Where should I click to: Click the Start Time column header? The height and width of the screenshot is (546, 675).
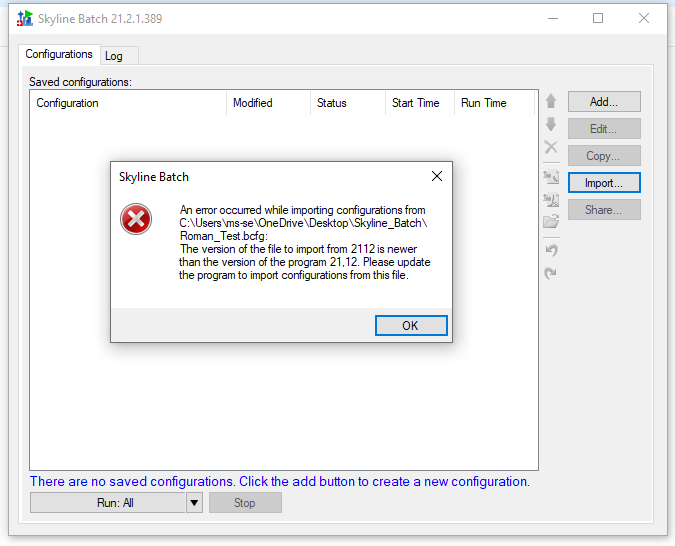416,103
